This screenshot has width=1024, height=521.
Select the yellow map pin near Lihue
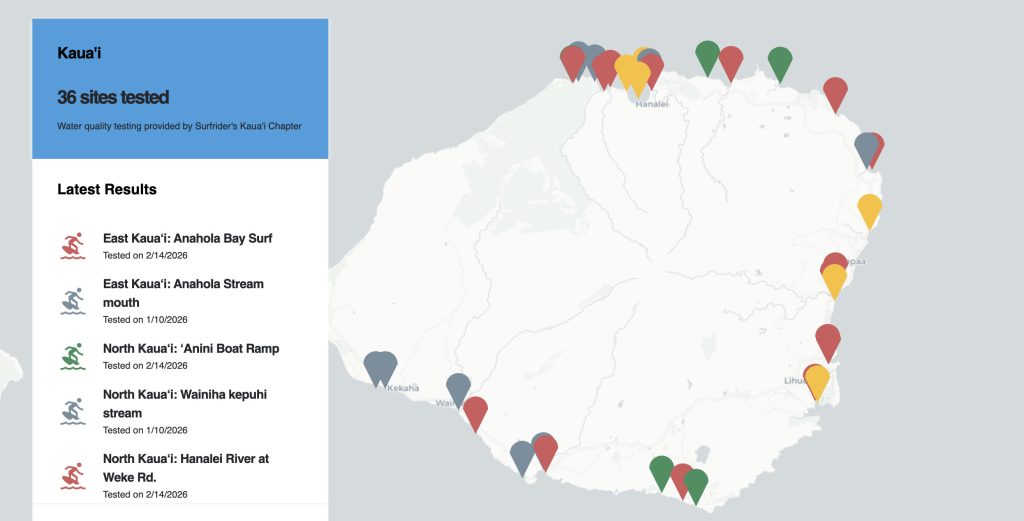point(818,381)
